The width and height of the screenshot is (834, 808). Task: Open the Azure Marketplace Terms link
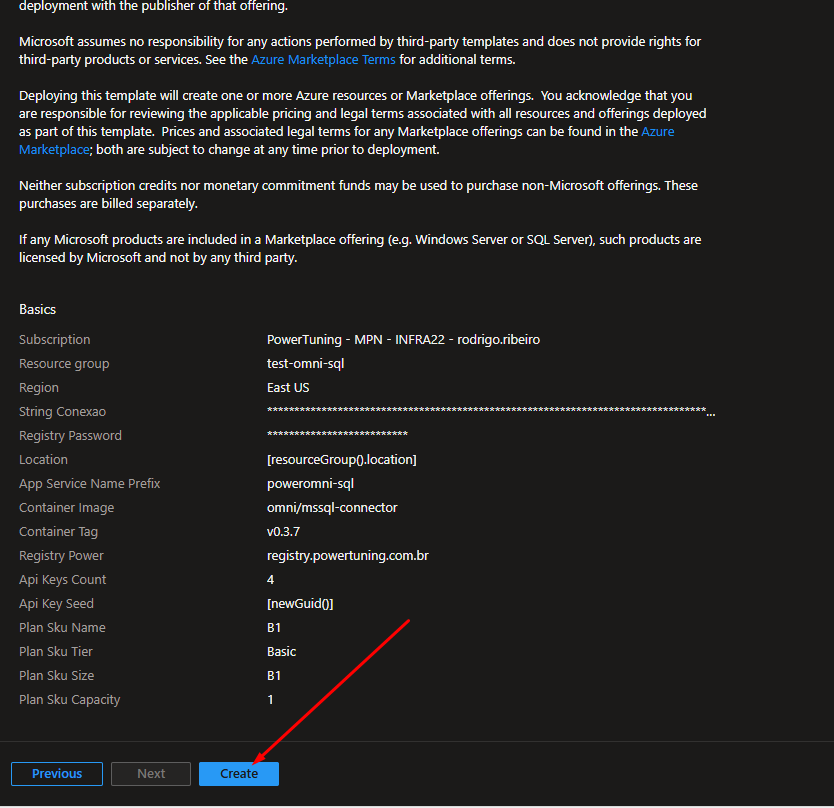click(x=323, y=60)
